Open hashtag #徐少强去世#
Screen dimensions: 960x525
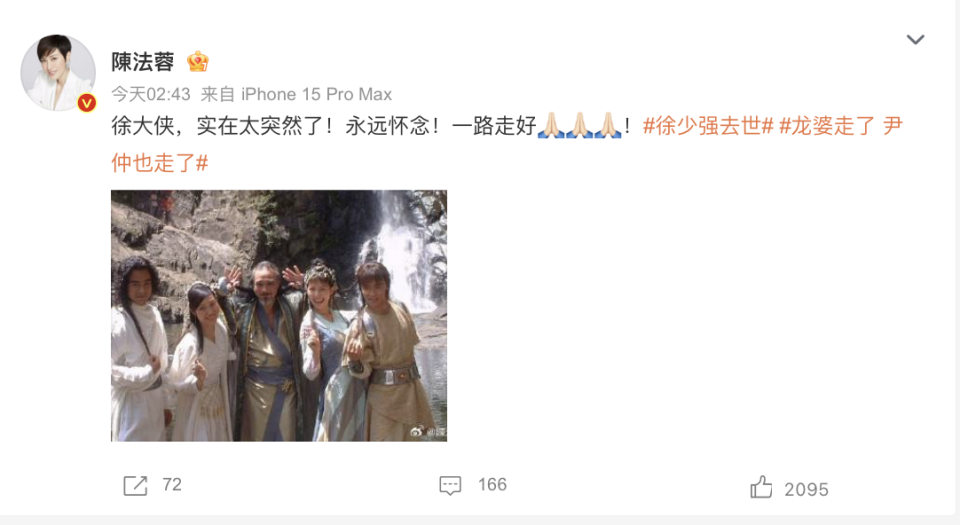pos(708,126)
